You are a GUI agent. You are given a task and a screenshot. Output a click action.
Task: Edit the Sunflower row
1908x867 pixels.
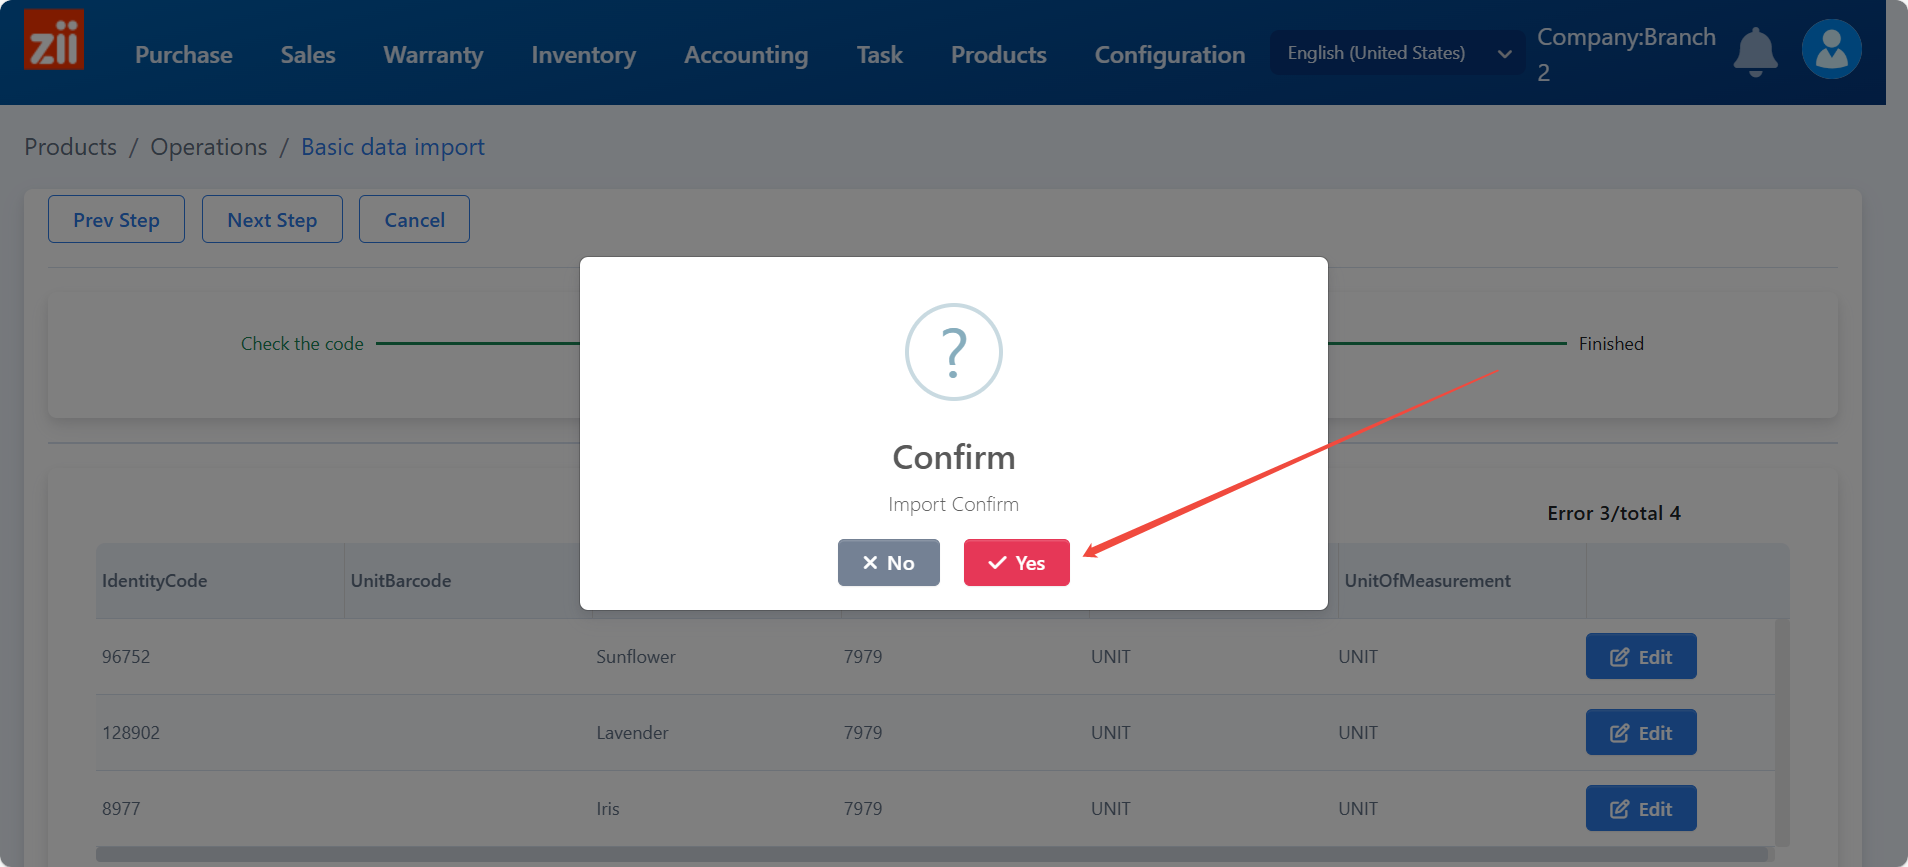coord(1640,657)
